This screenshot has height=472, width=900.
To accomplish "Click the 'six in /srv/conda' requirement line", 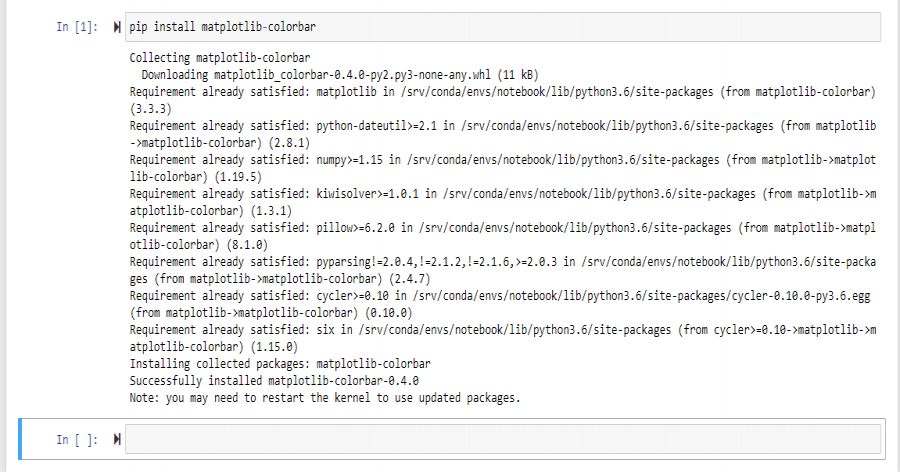I will coord(500,330).
